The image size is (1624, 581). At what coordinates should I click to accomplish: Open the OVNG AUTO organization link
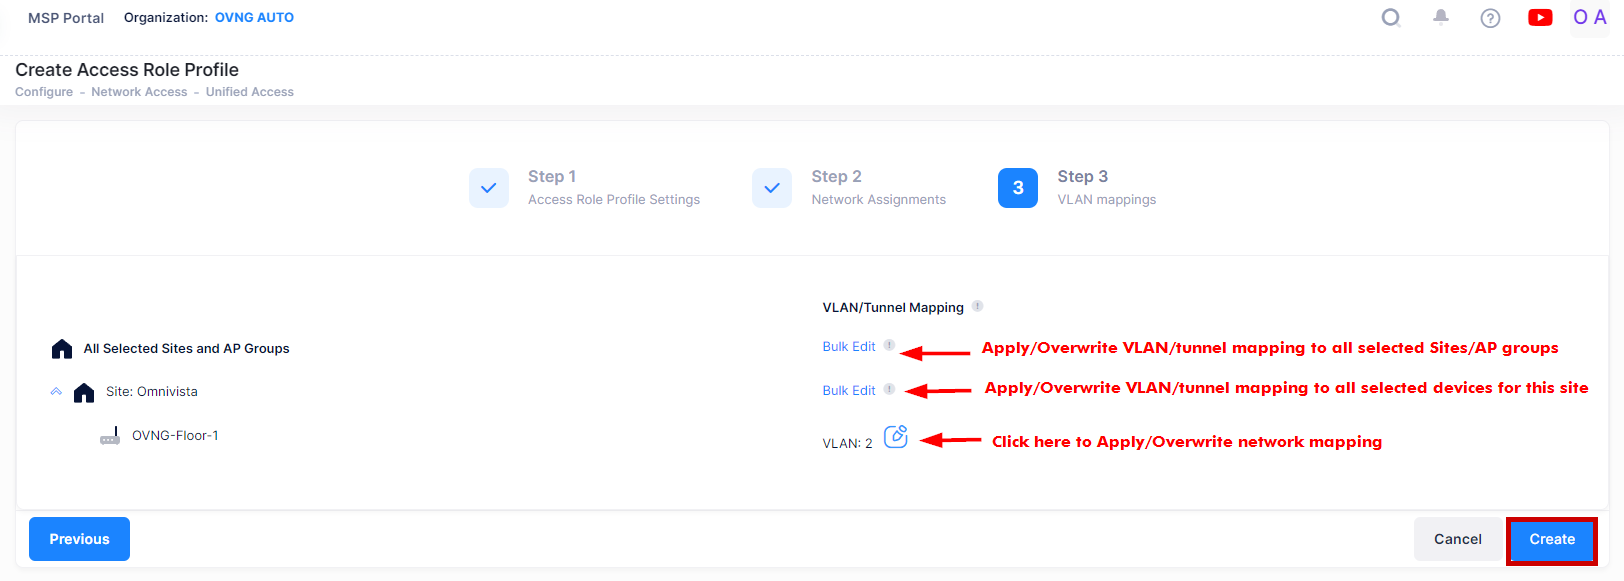click(x=254, y=18)
